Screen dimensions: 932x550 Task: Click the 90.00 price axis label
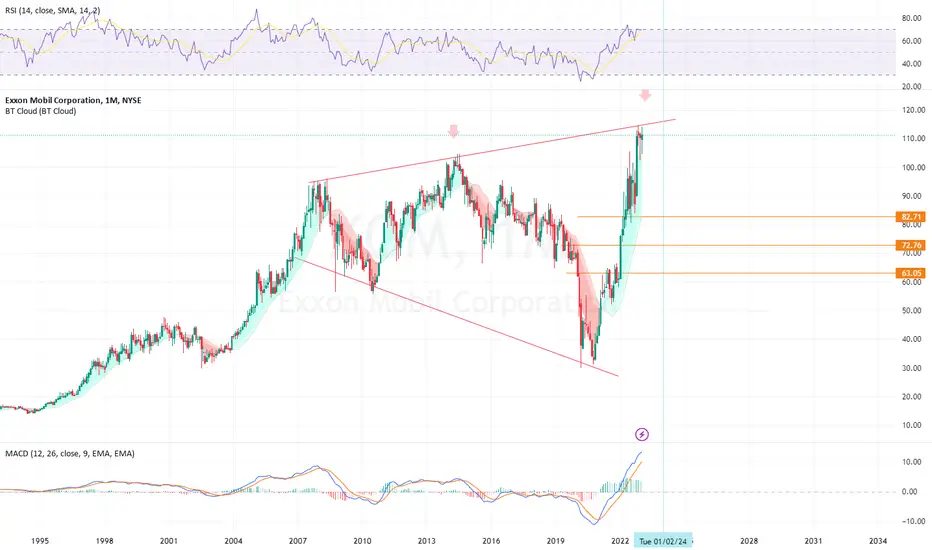click(x=914, y=196)
